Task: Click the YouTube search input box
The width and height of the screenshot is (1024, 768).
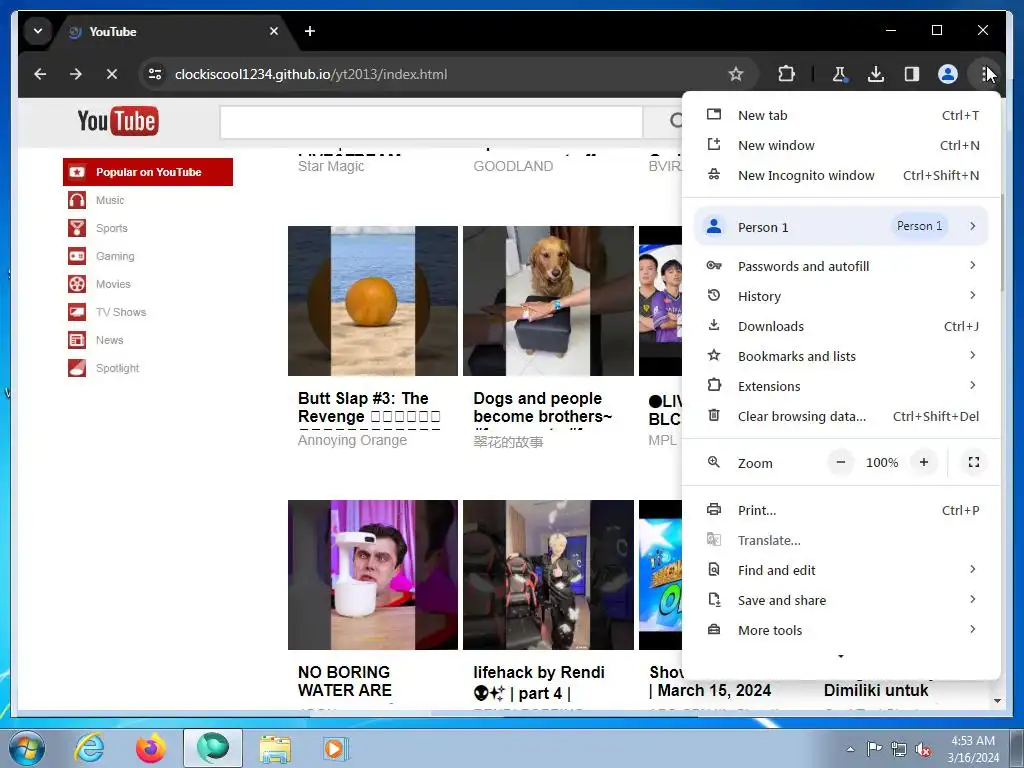Action: 431,121
